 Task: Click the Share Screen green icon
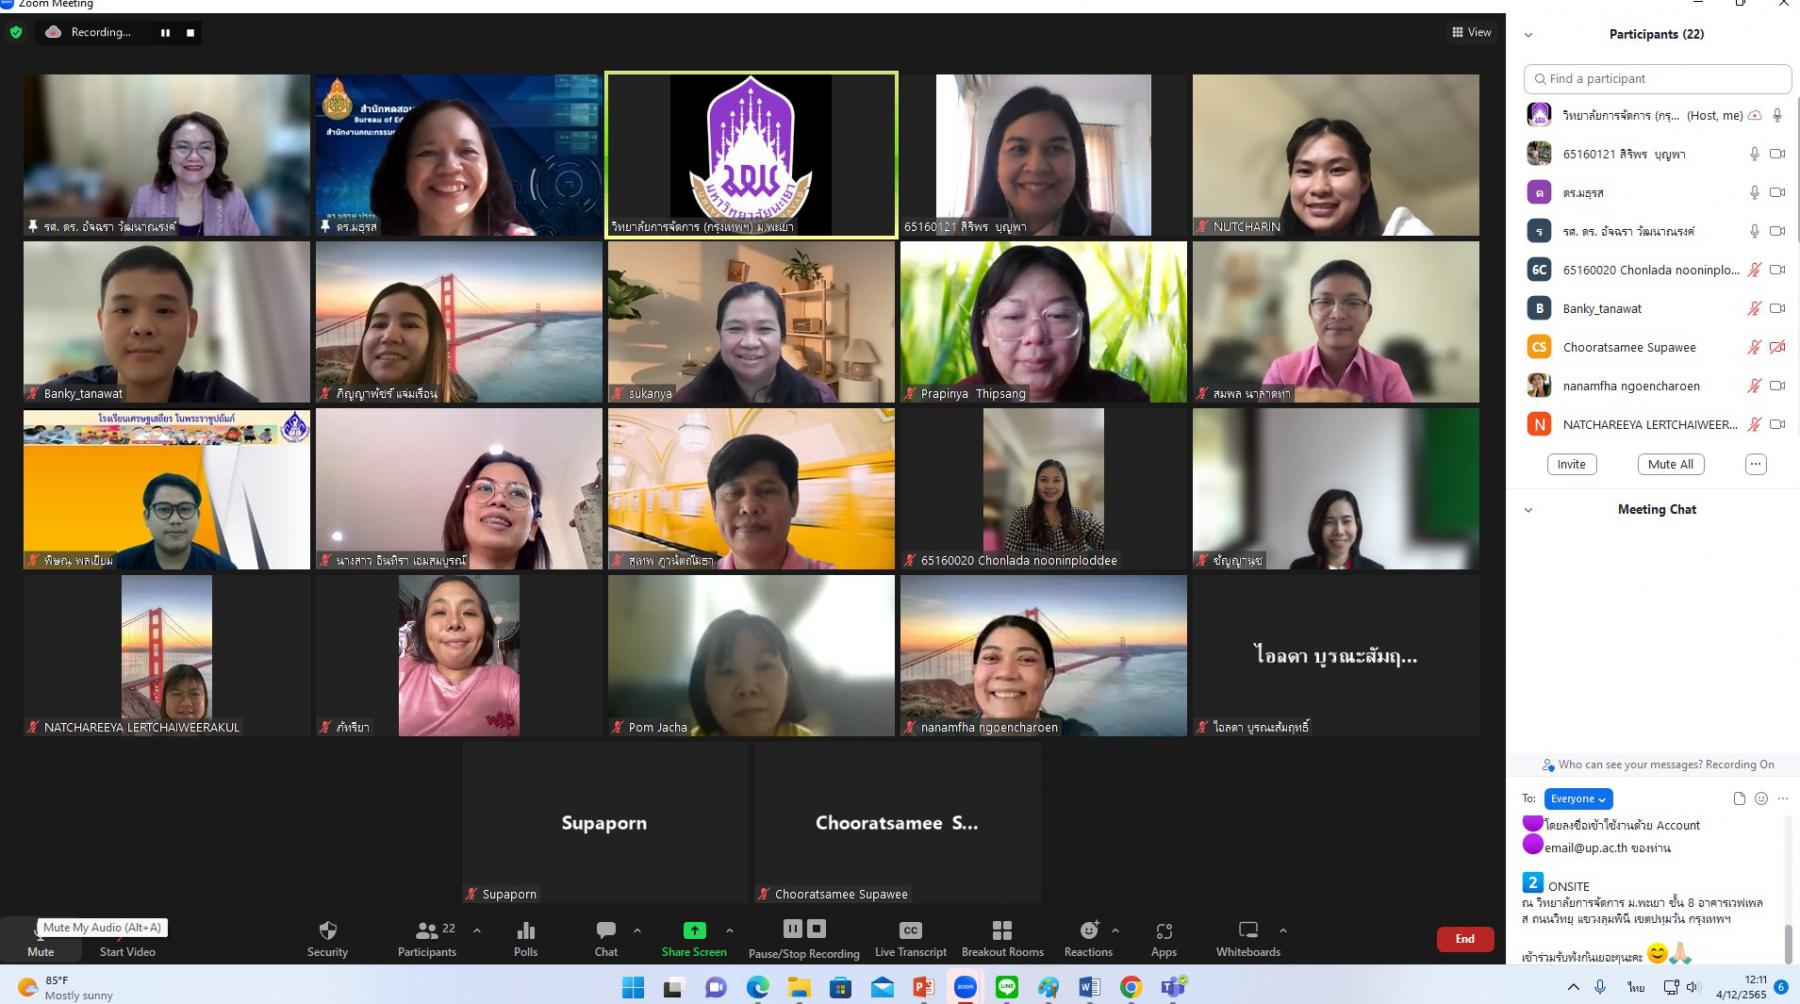coord(694,931)
